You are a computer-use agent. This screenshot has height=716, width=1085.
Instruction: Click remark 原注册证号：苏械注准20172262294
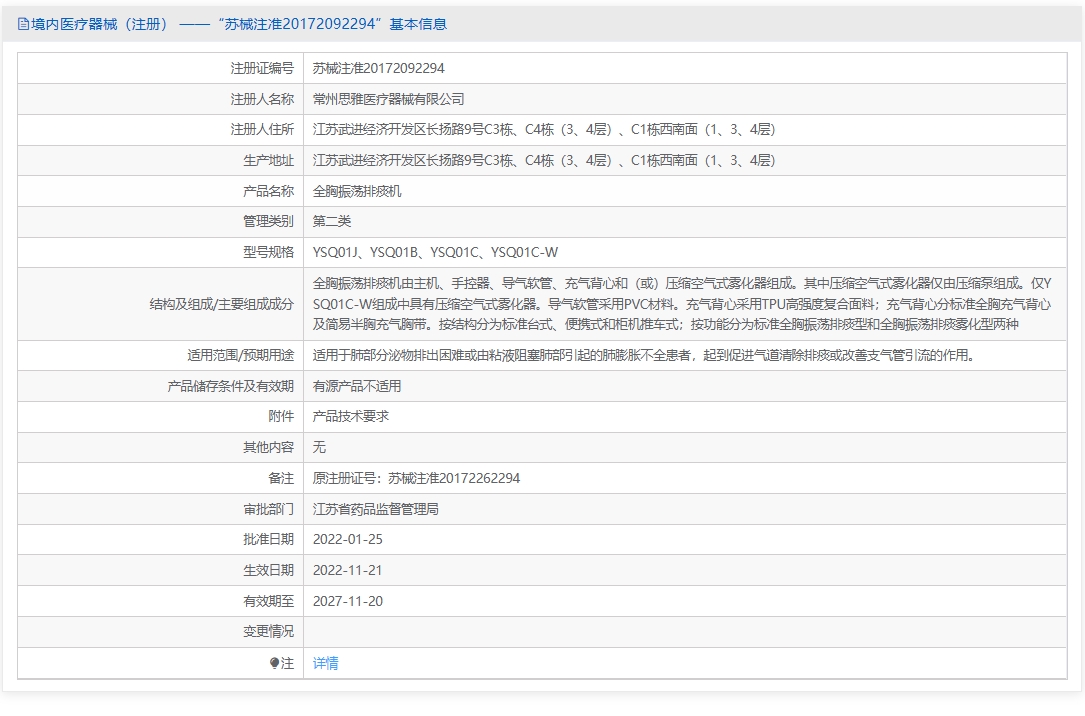[417, 478]
